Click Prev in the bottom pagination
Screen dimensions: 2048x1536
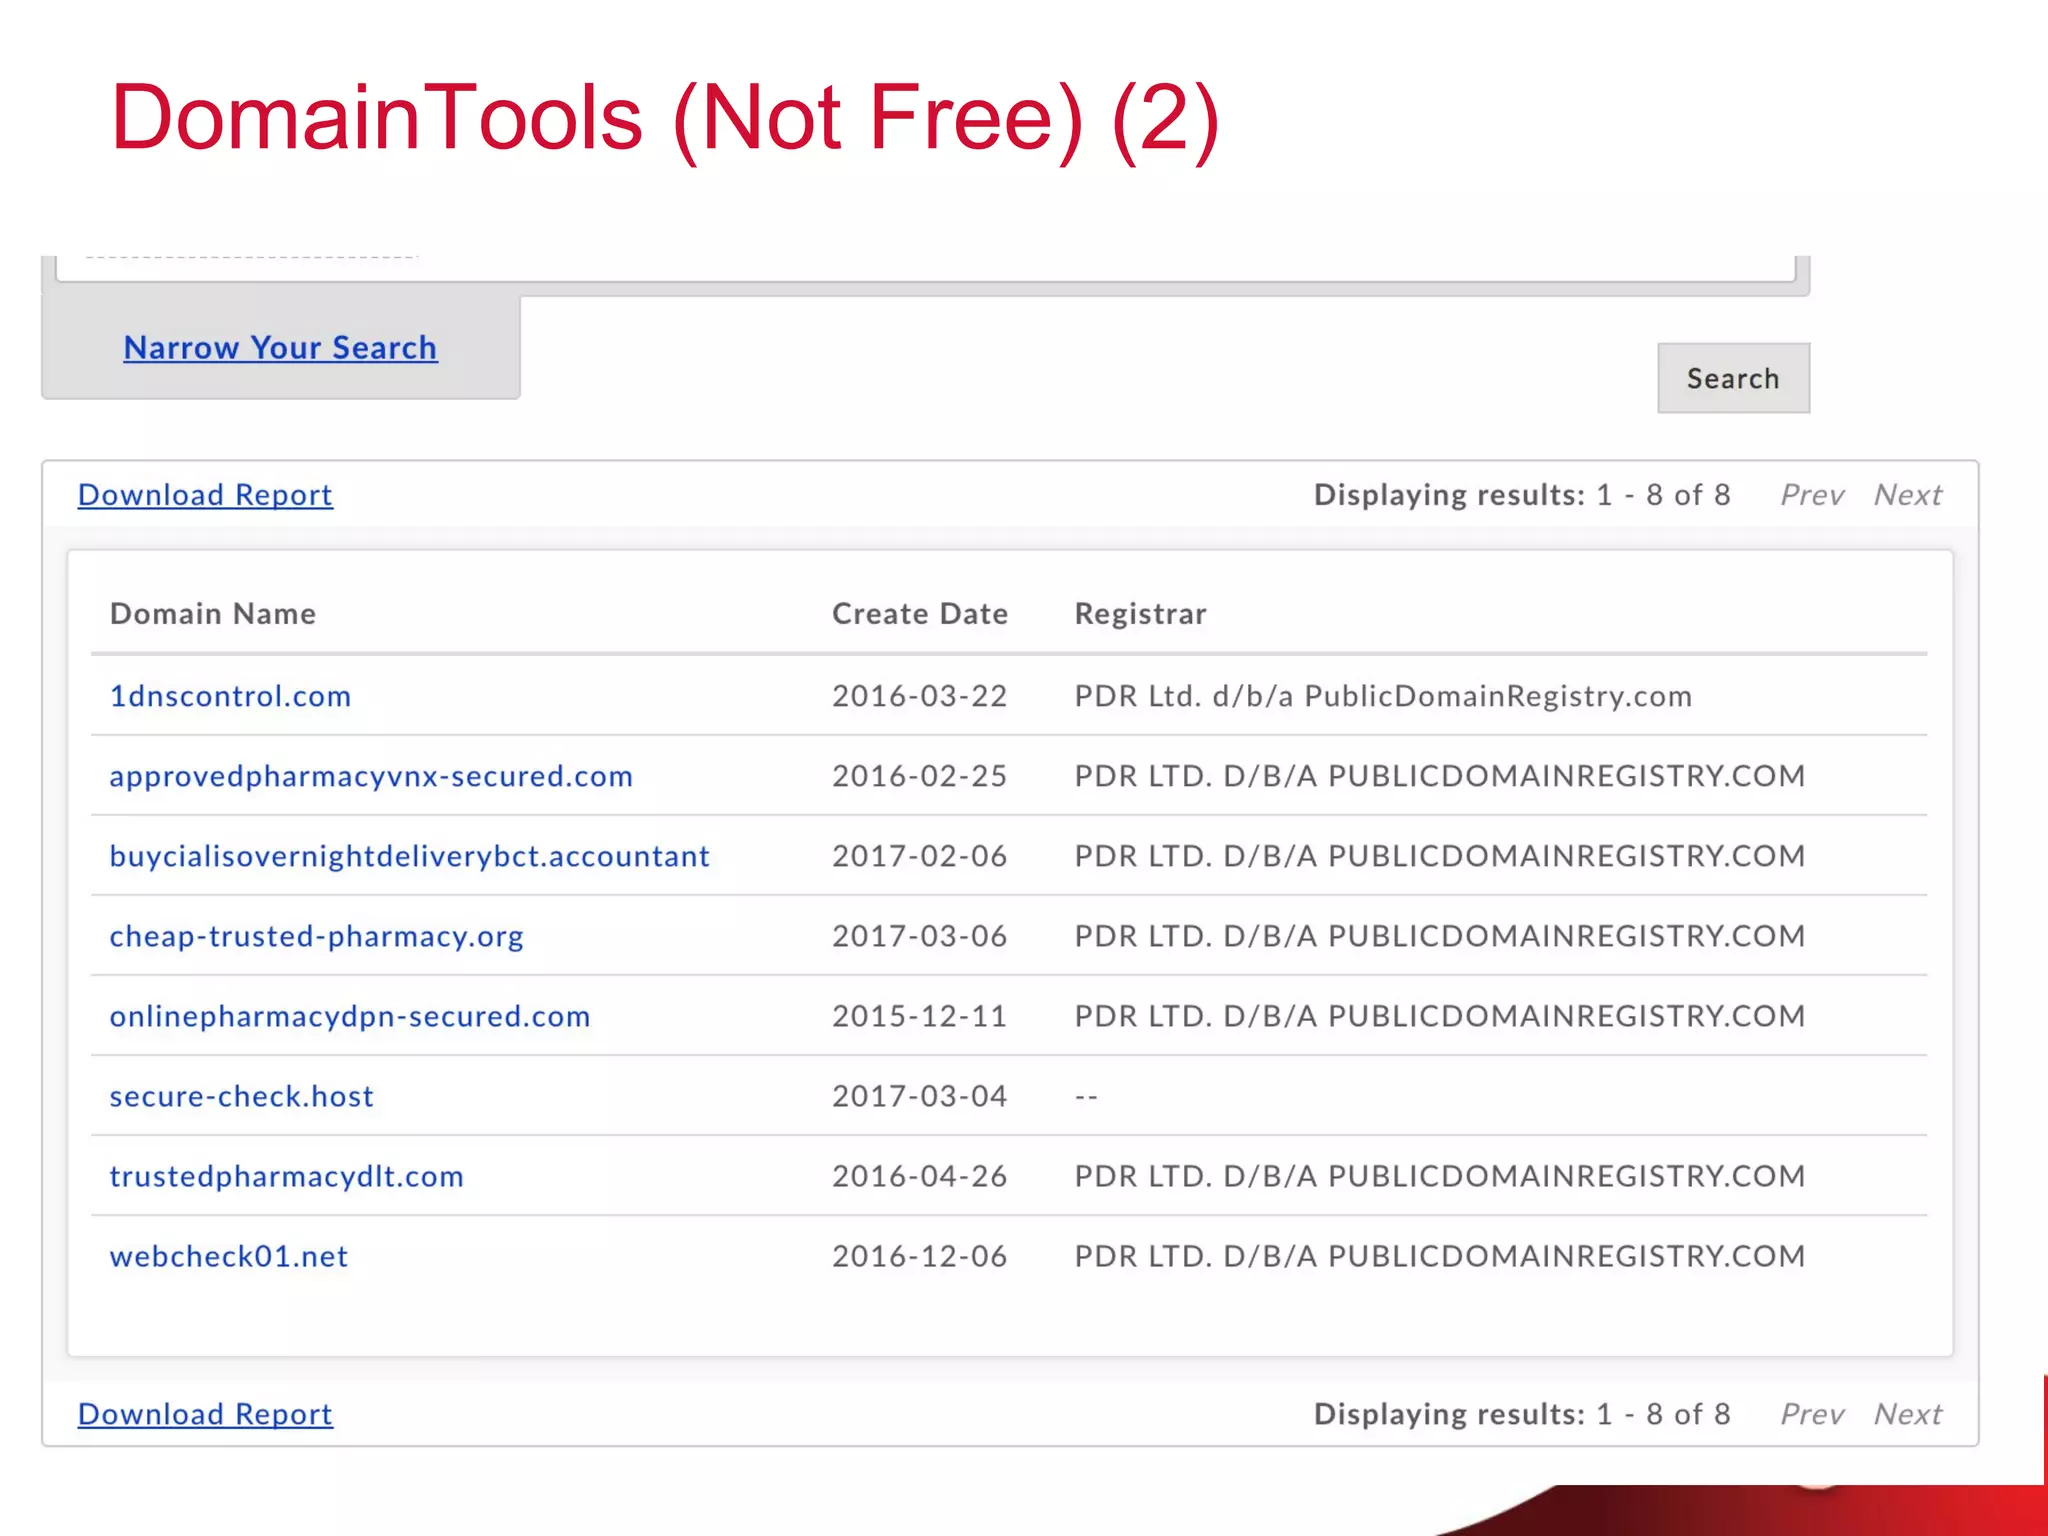(x=1812, y=1414)
